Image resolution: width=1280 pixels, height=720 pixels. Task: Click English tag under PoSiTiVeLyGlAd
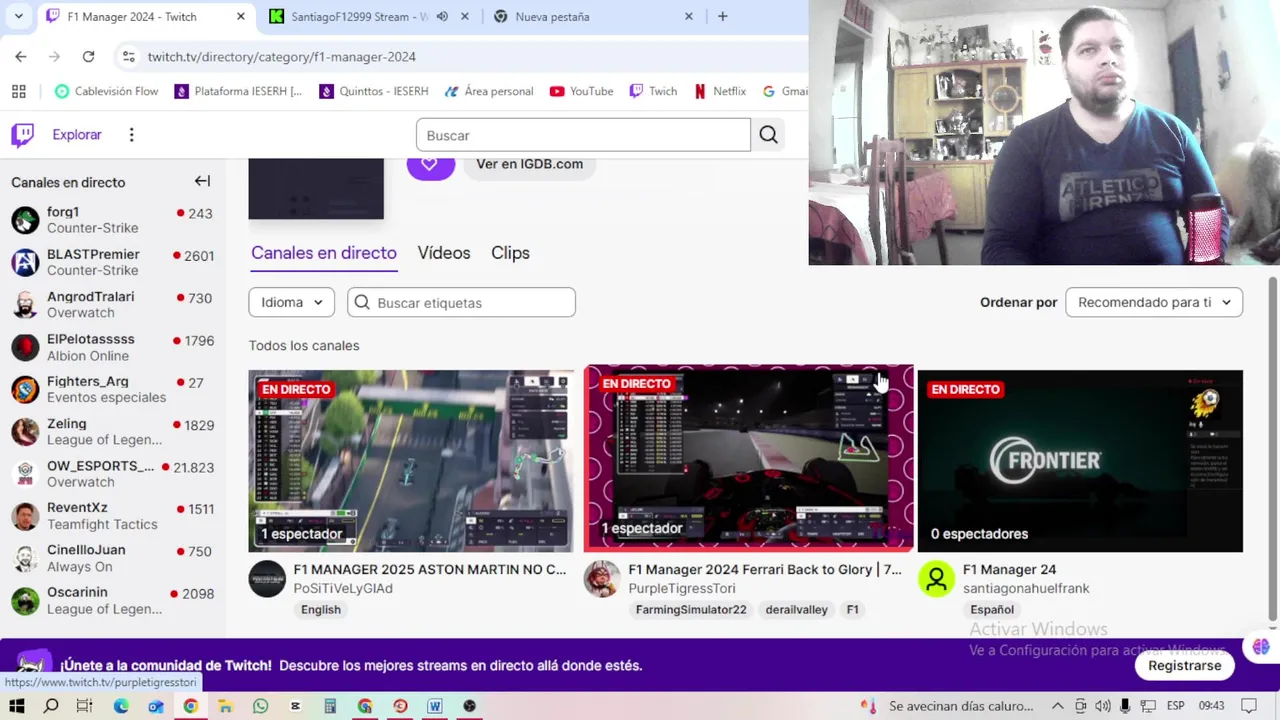coord(321,609)
